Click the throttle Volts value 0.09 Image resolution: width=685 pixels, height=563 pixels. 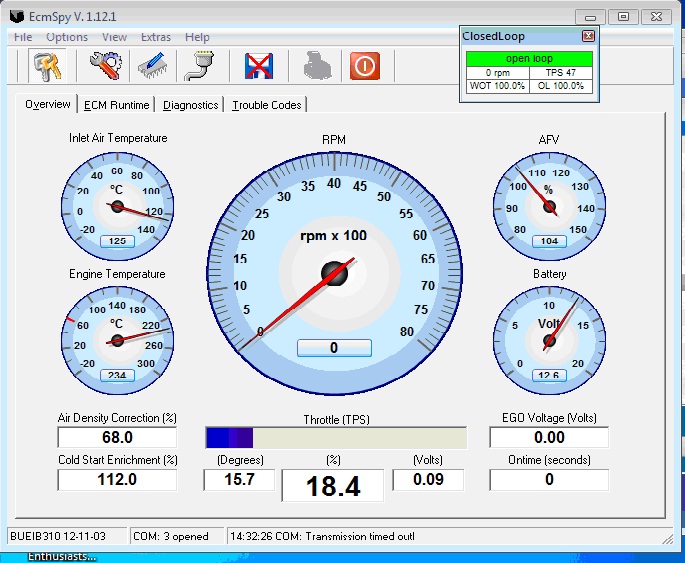coord(428,480)
